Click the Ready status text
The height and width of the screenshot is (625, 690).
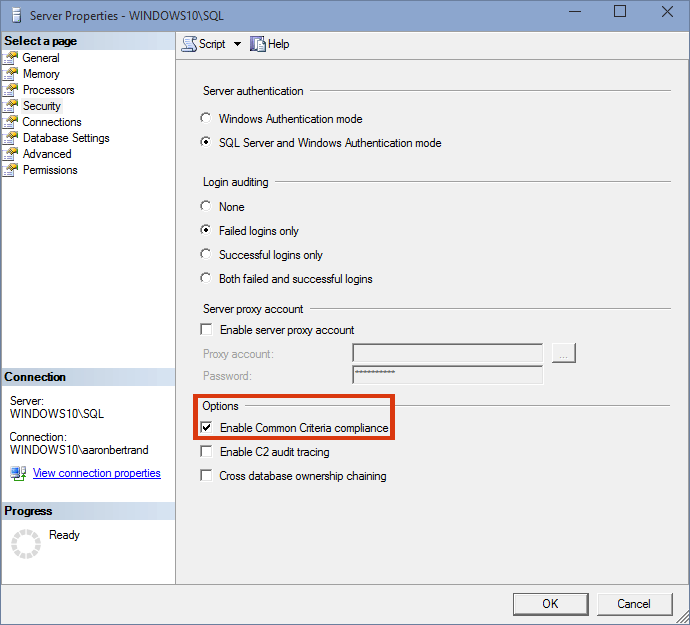pos(64,535)
